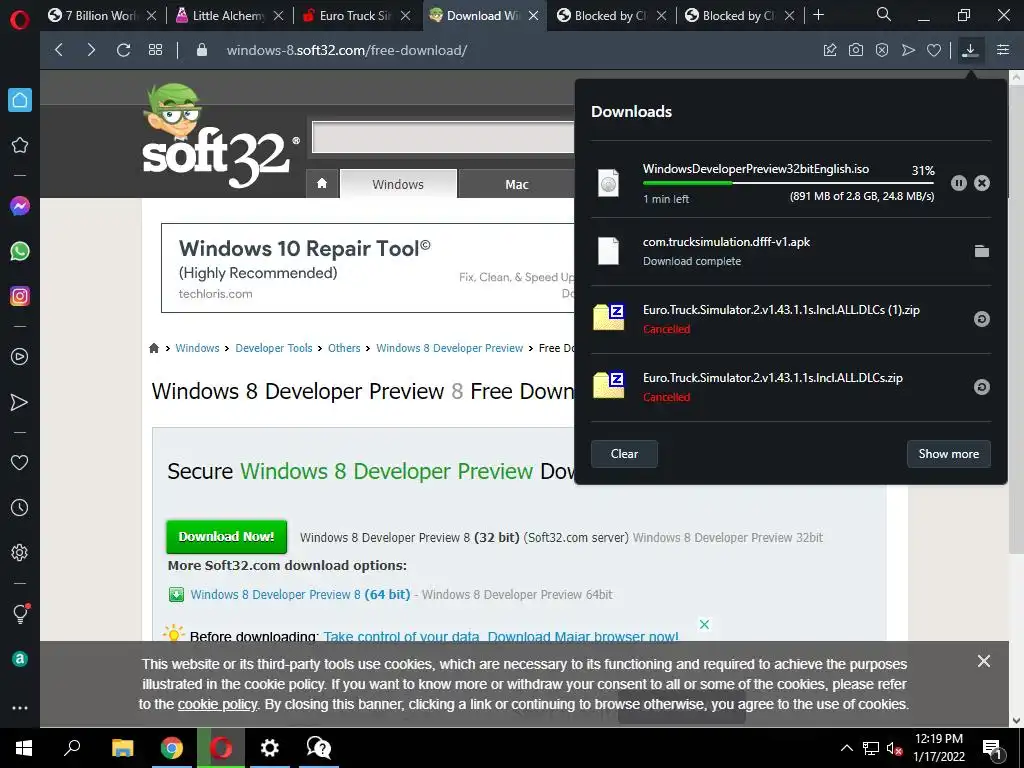Toggle the Downloads toolbar button
1024x768 pixels.
970,50
